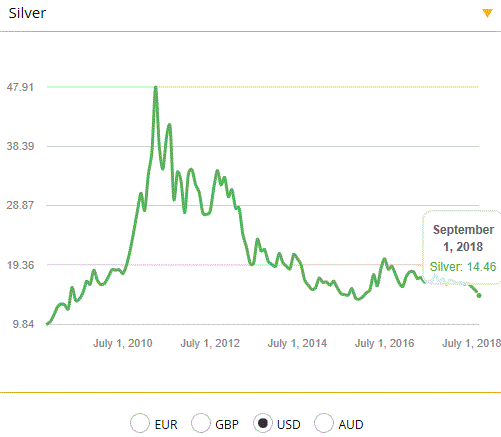Click the 9.84 y-axis value
The height and width of the screenshot is (437, 501).
point(23,324)
